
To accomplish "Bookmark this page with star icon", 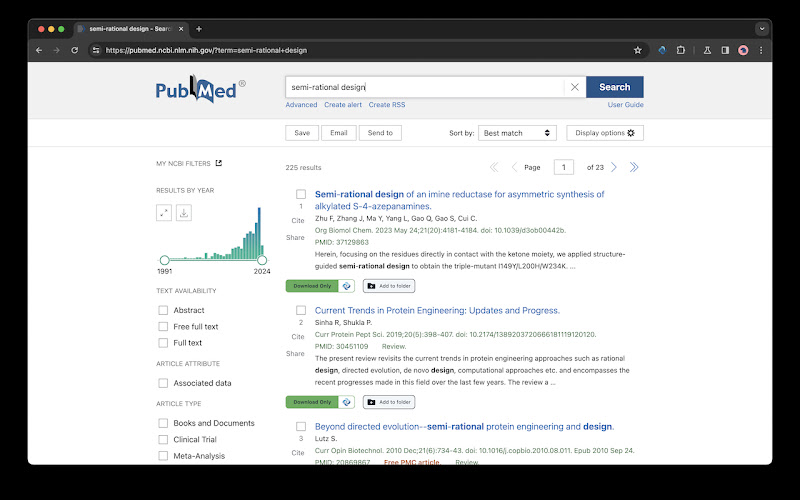I will tap(637, 50).
